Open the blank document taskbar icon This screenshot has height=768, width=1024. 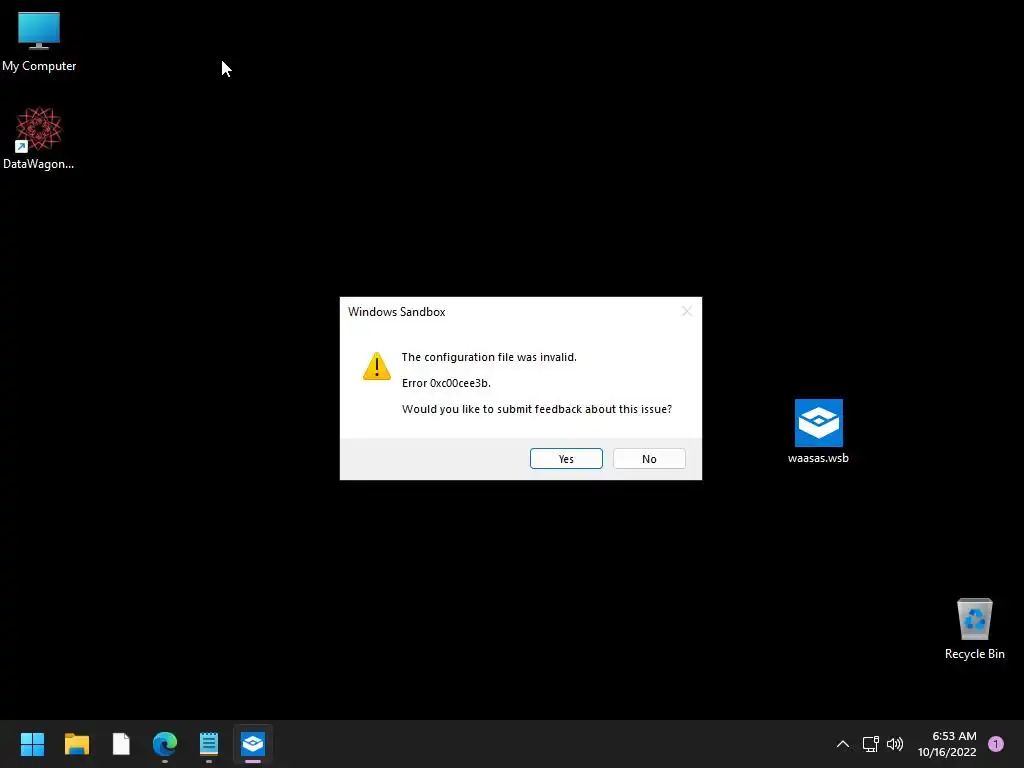pos(121,744)
